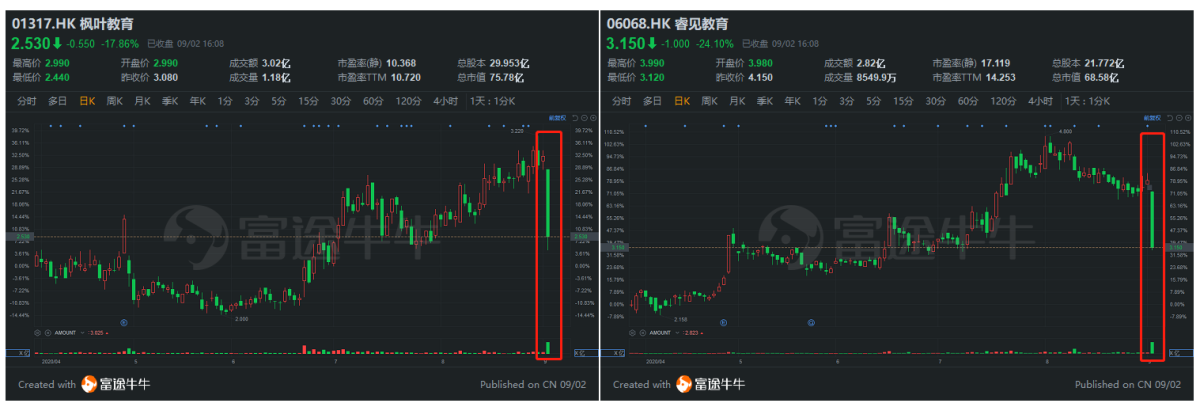
Task: Zoom in left chart with plus icon
Action: pyautogui.click(x=594, y=118)
